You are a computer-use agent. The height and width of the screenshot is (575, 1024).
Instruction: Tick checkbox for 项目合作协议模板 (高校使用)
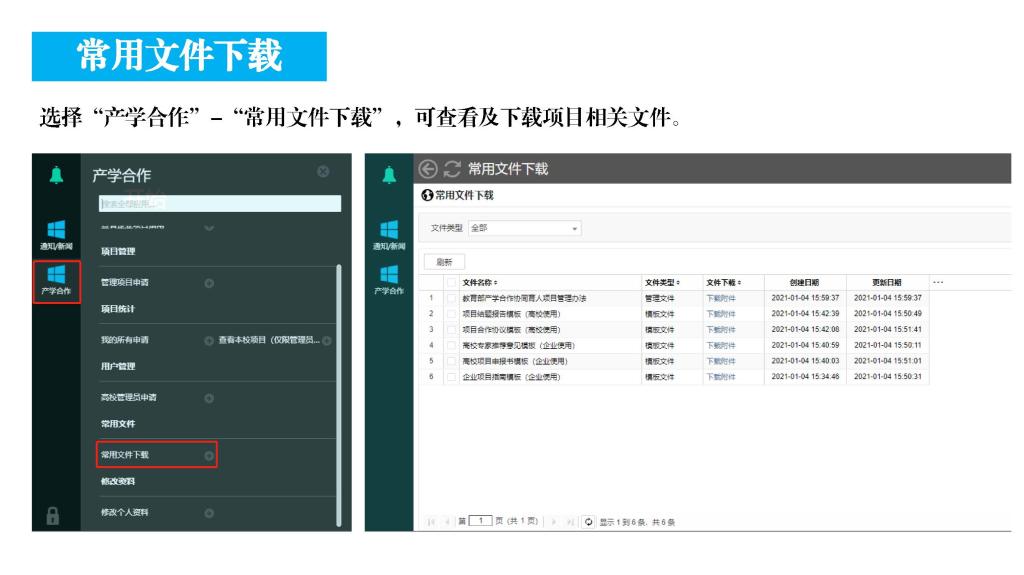click(452, 329)
